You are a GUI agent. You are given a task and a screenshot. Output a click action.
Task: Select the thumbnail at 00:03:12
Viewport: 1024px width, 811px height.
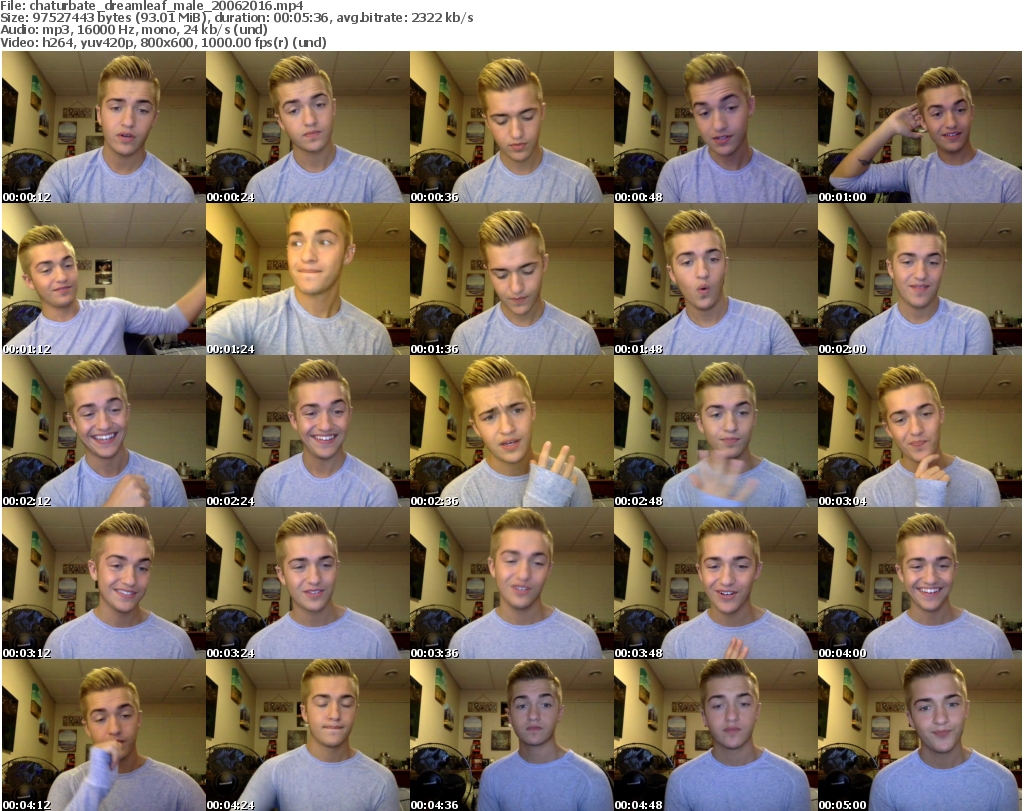tap(104, 584)
